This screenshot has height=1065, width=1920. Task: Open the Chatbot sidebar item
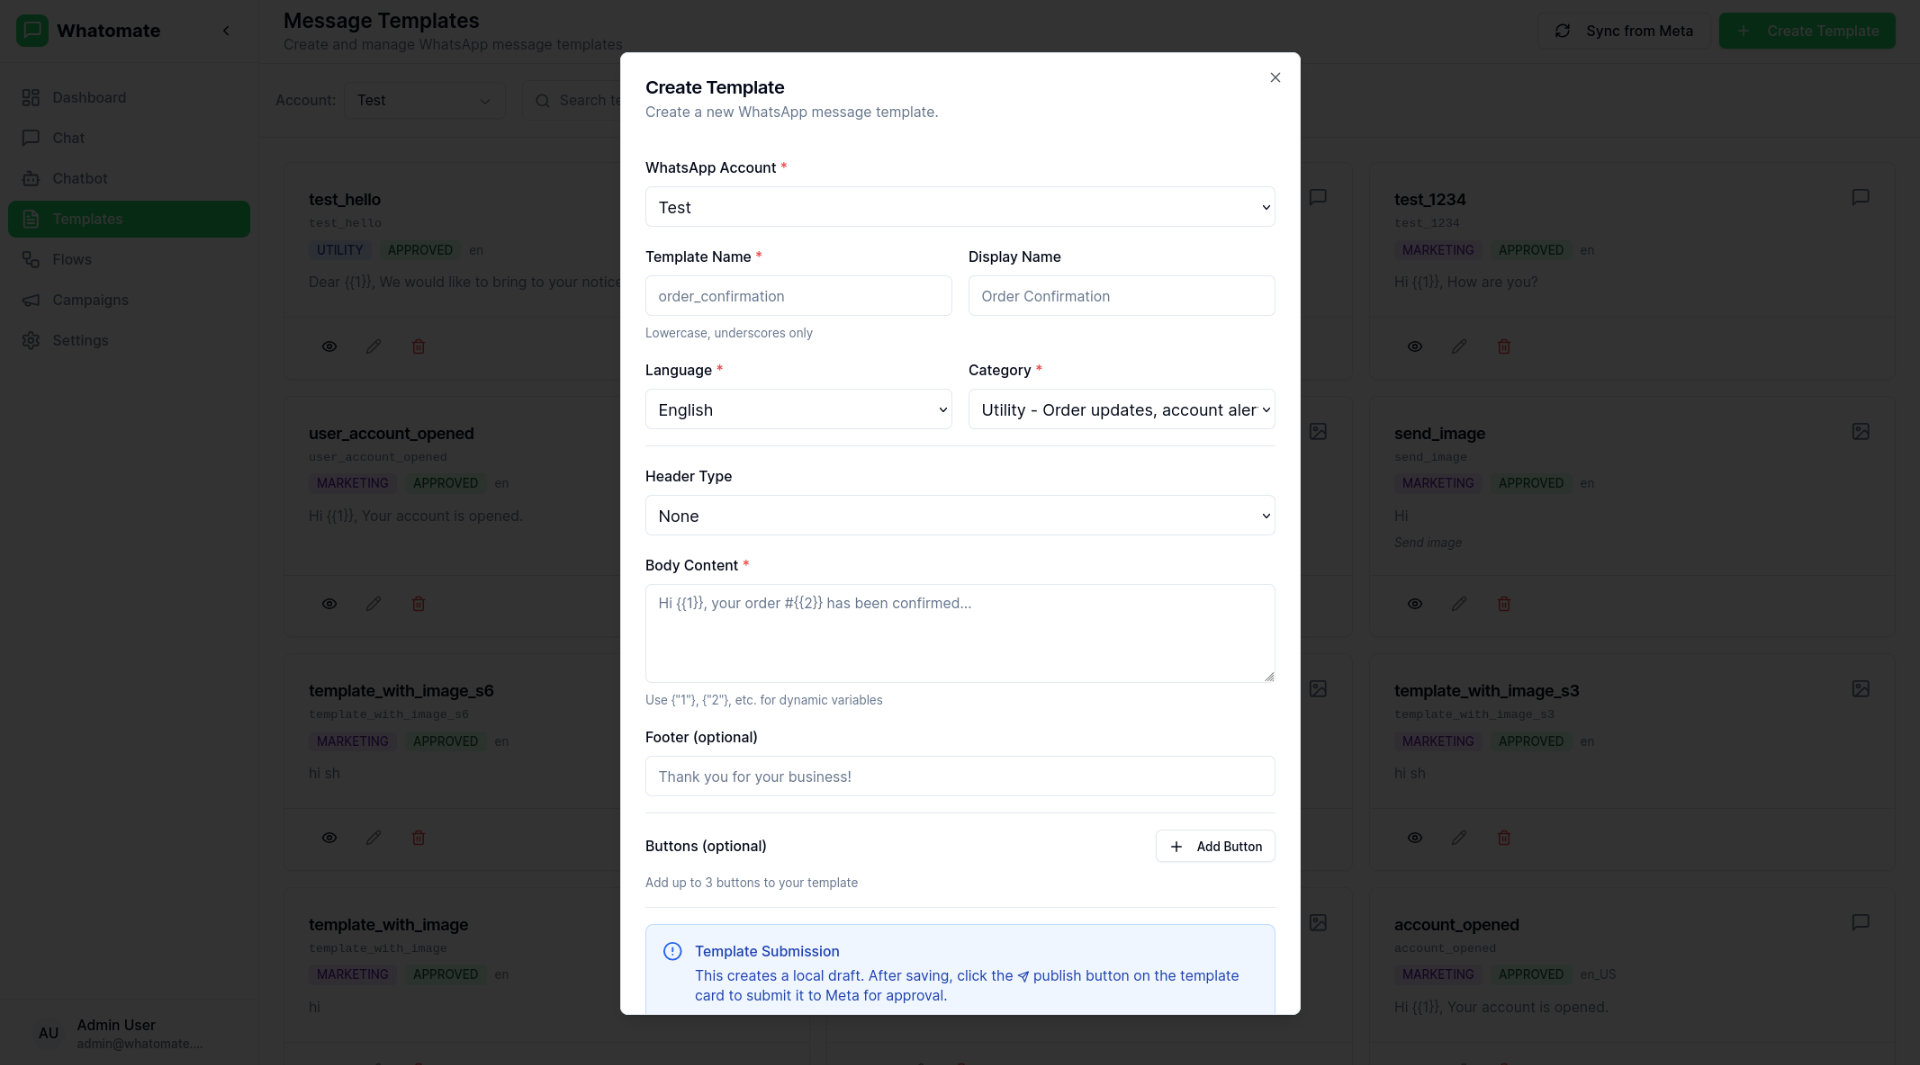(x=80, y=179)
